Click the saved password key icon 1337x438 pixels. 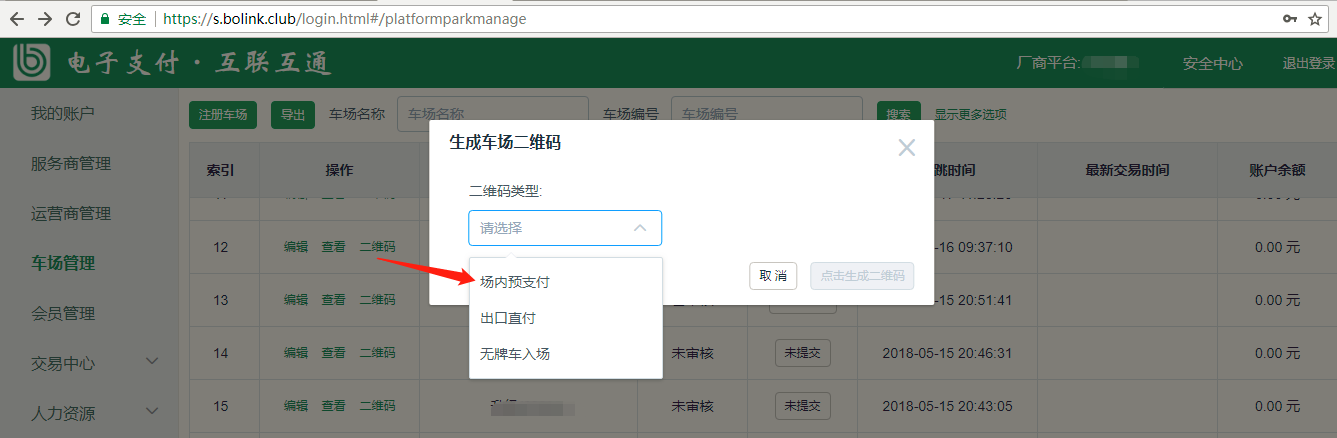point(1289,19)
